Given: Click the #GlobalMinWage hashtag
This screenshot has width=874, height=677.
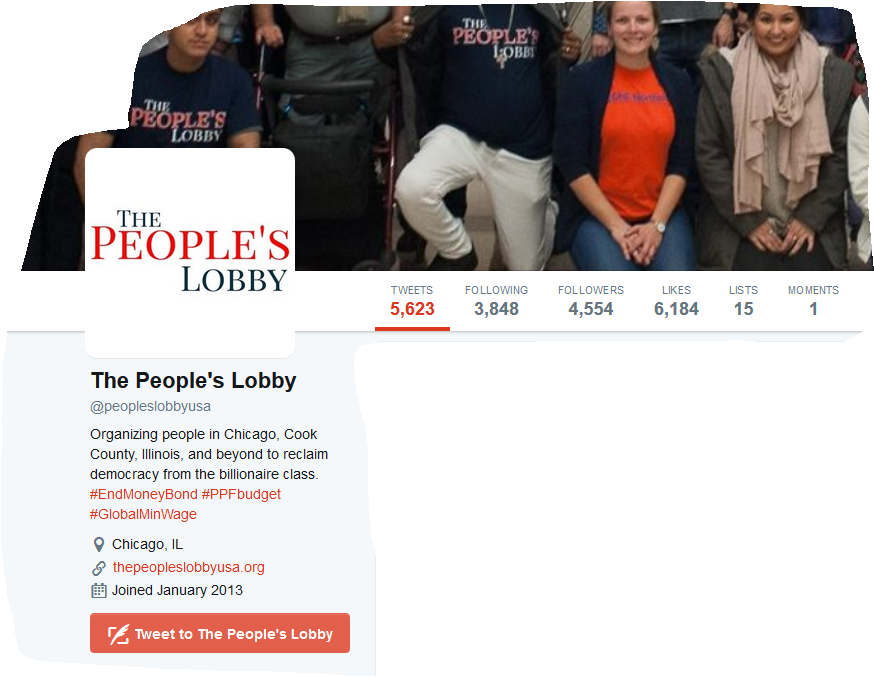Looking at the screenshot, I should pos(143,514).
